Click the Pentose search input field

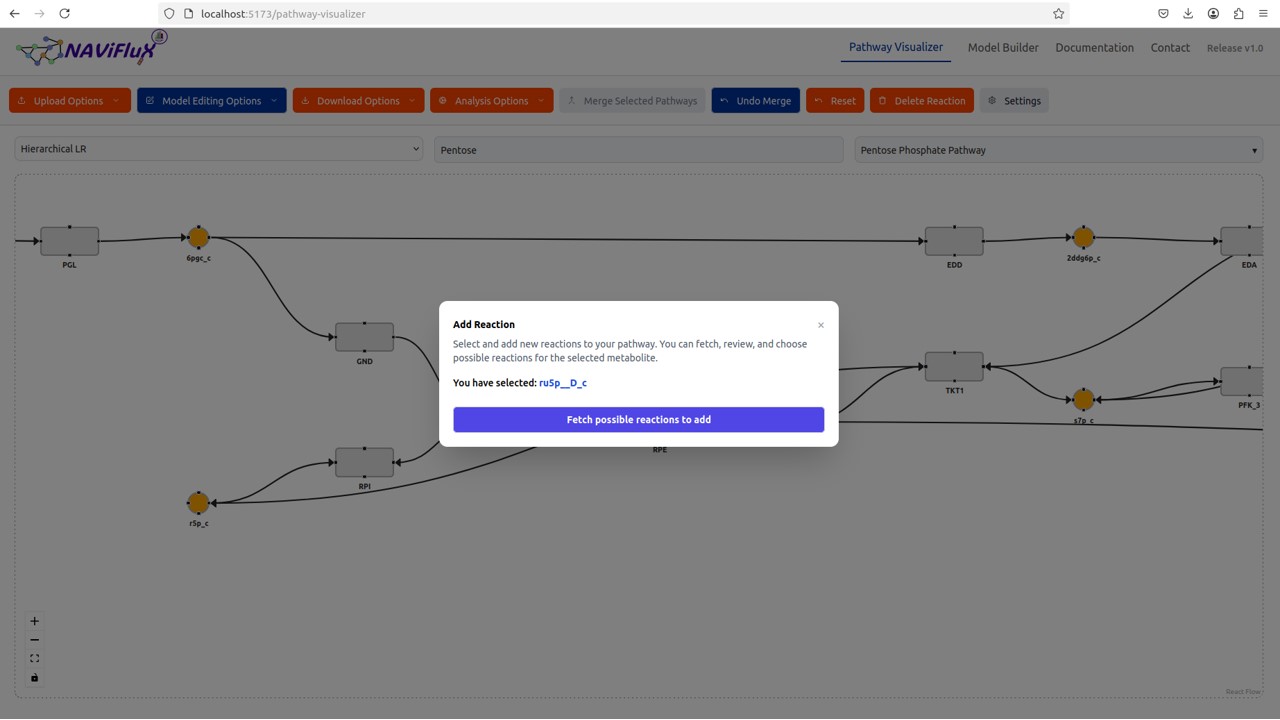coord(638,150)
